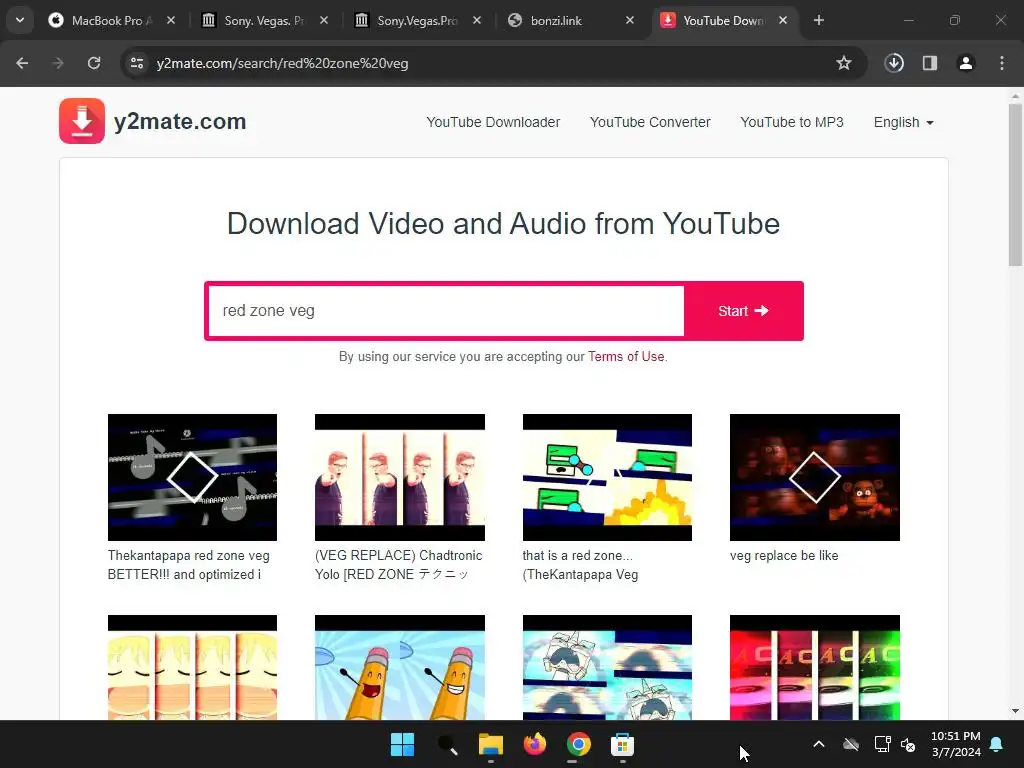Launch Firefox from the taskbar

pyautogui.click(x=535, y=744)
